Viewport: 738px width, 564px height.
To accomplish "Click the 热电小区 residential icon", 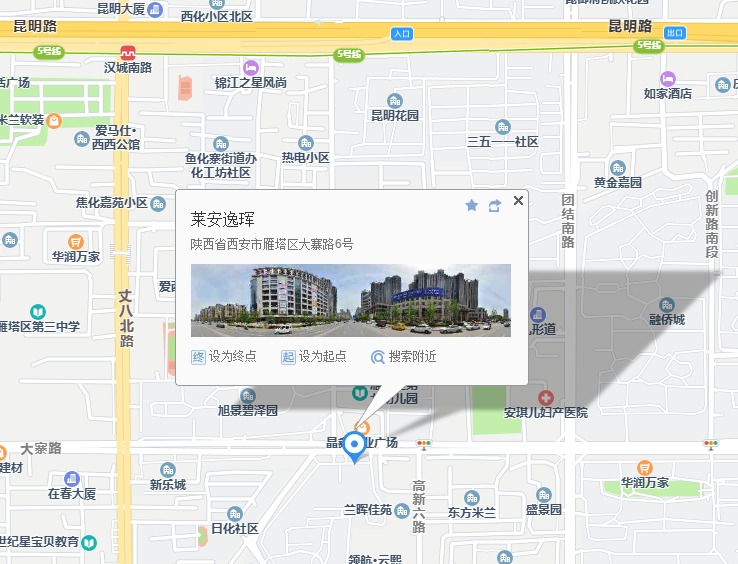I will (305, 143).
